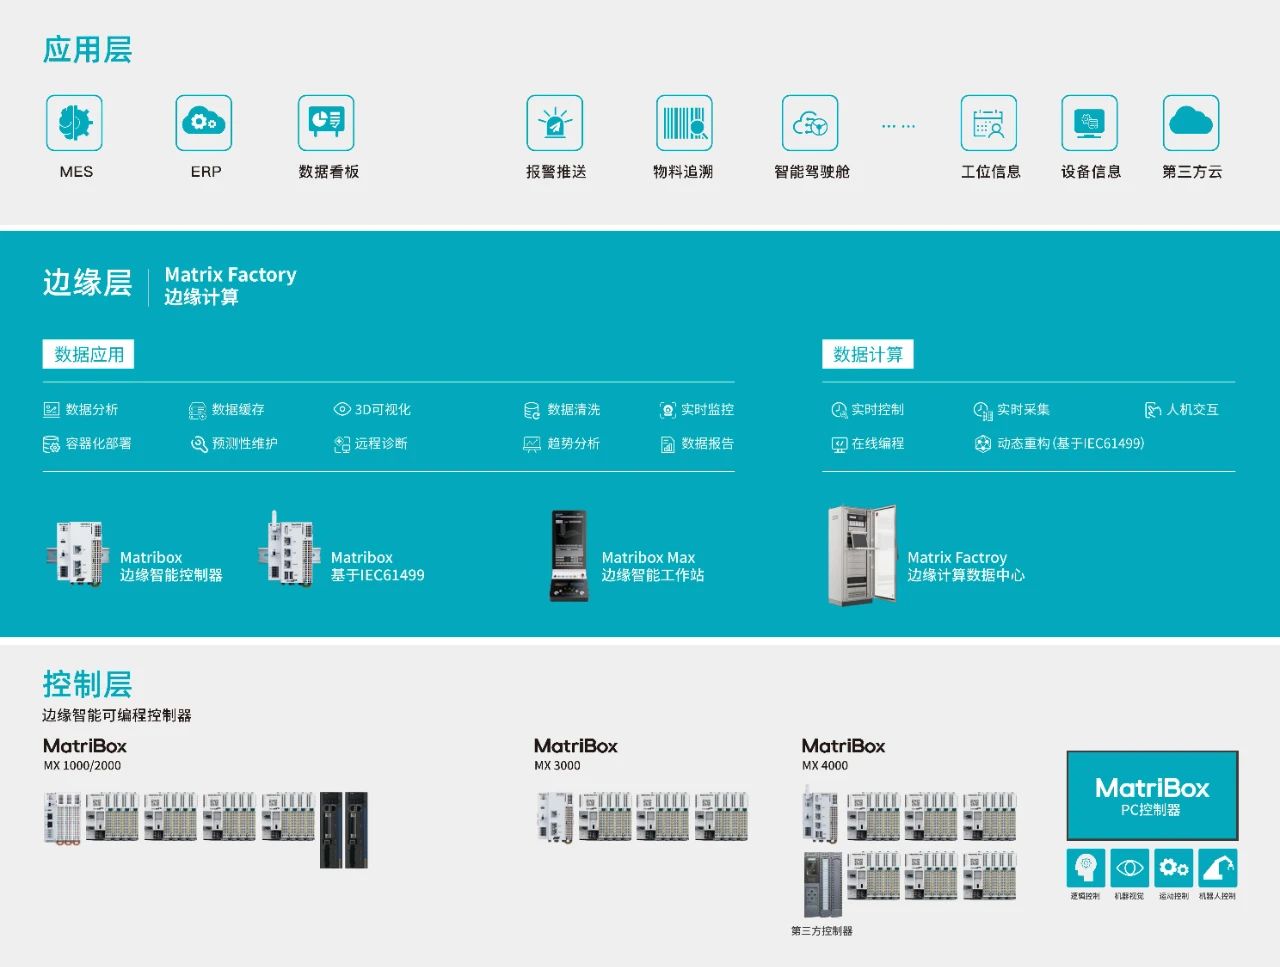Select the 物料追溯 barcode icon
This screenshot has height=967, width=1280.
[684, 123]
